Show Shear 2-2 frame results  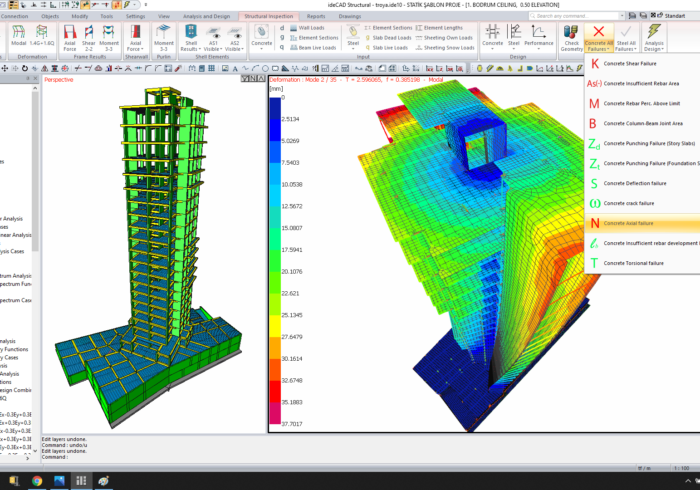tap(88, 38)
